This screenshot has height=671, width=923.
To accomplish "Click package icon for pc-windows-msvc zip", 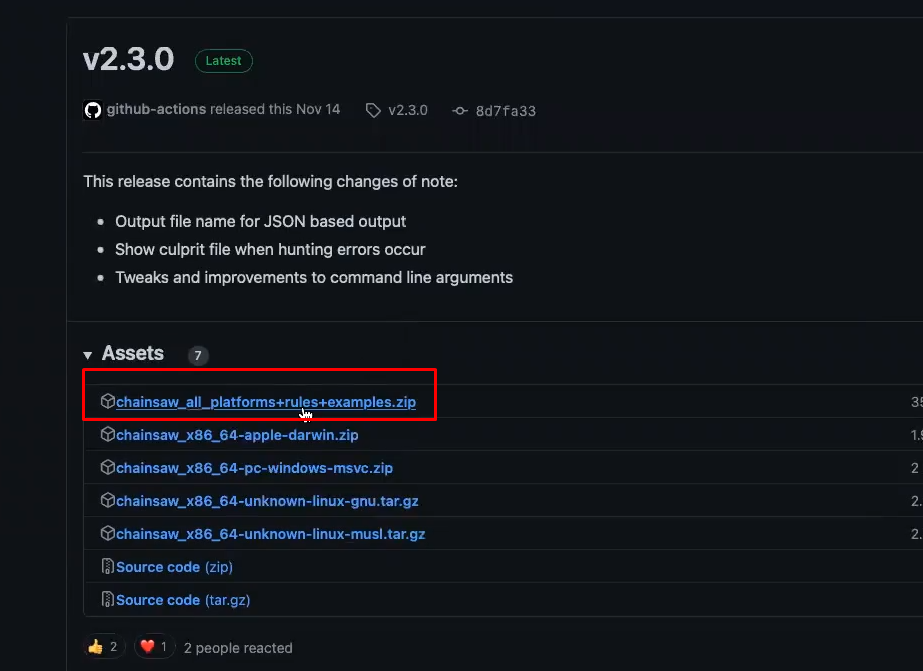I will point(108,467).
